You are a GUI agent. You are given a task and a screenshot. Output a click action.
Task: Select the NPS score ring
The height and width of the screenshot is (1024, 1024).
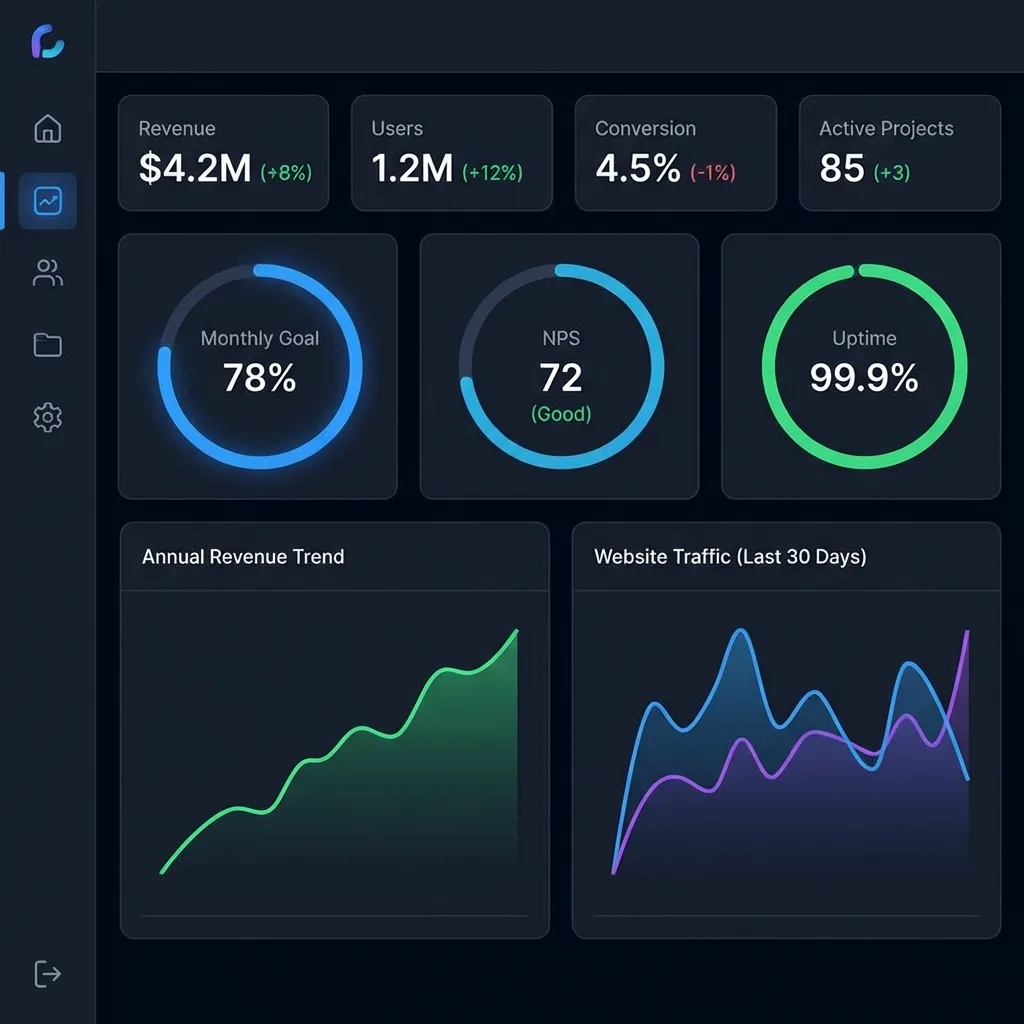click(560, 366)
